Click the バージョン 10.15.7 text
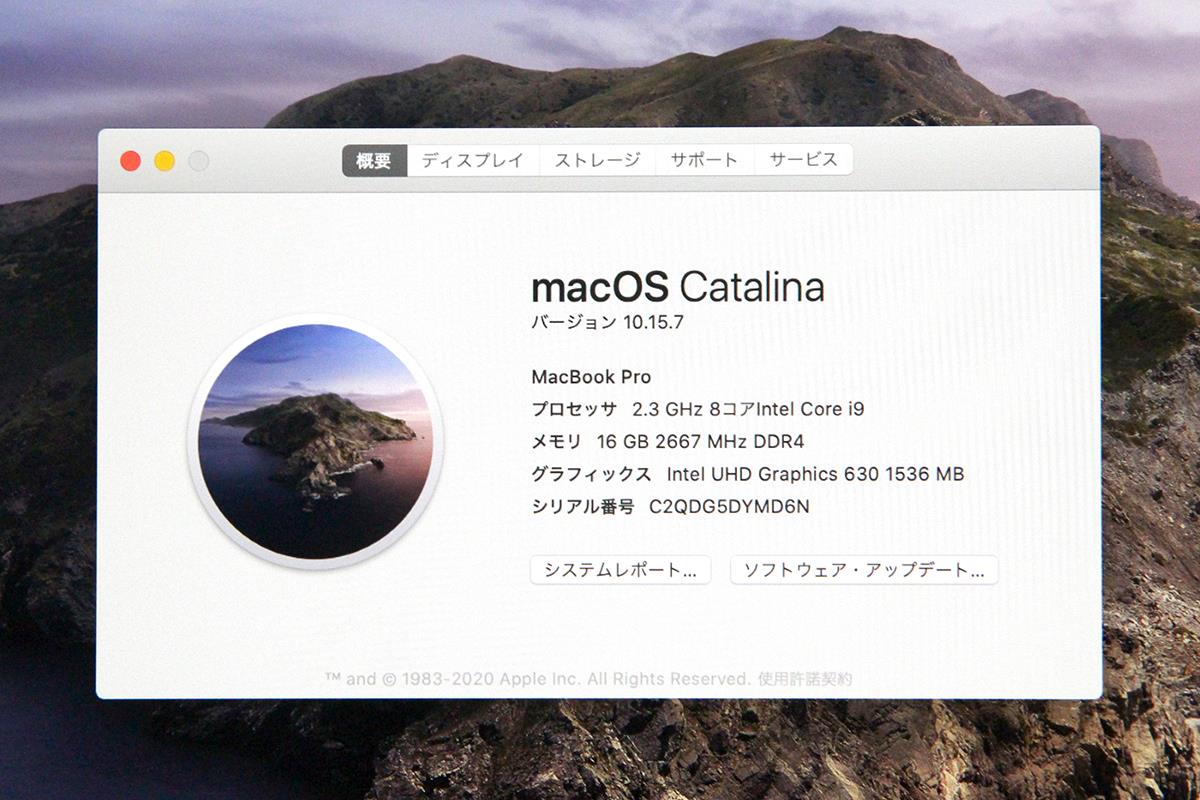The image size is (1200, 800). pyautogui.click(x=607, y=322)
